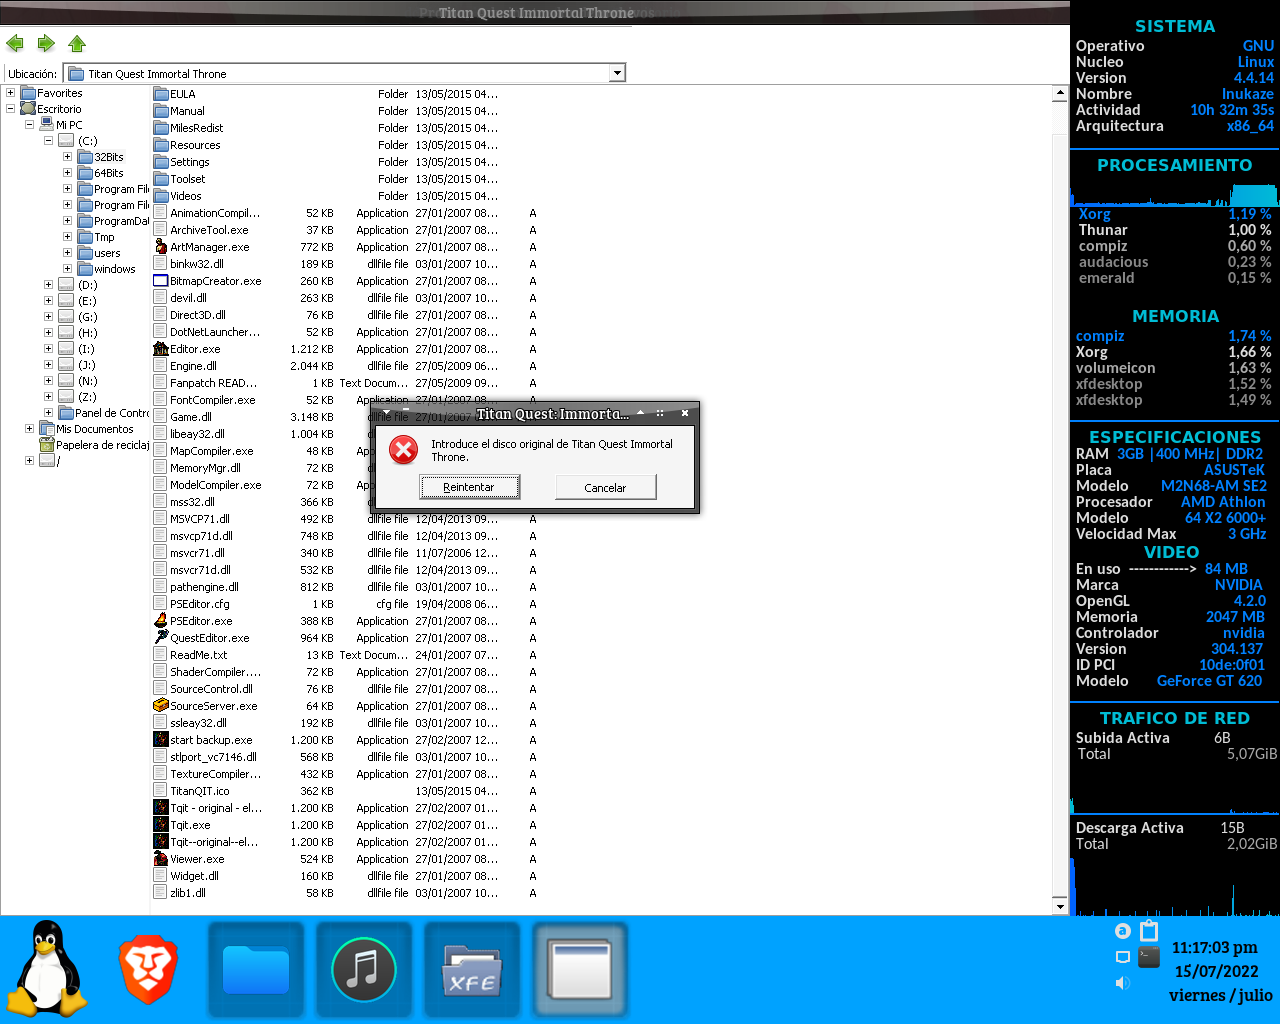The width and height of the screenshot is (1280, 1024).
Task: Open the Tux penguin start menu
Action: pos(45,969)
